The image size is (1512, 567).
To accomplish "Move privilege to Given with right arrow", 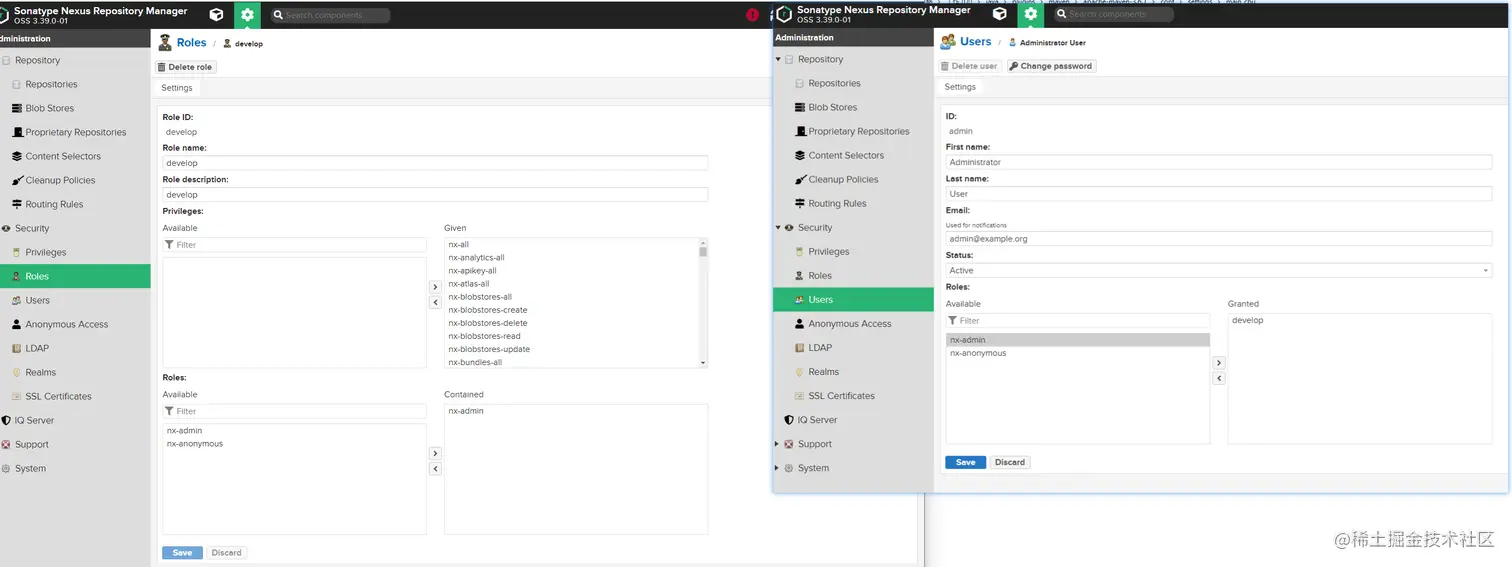I will pos(435,286).
